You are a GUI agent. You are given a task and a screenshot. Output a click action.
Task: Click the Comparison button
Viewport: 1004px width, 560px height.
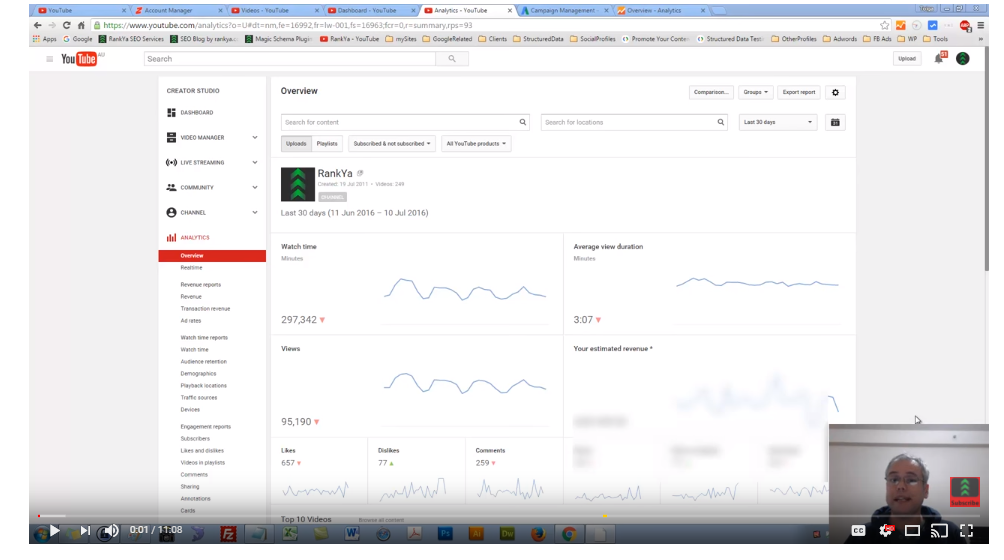click(711, 92)
